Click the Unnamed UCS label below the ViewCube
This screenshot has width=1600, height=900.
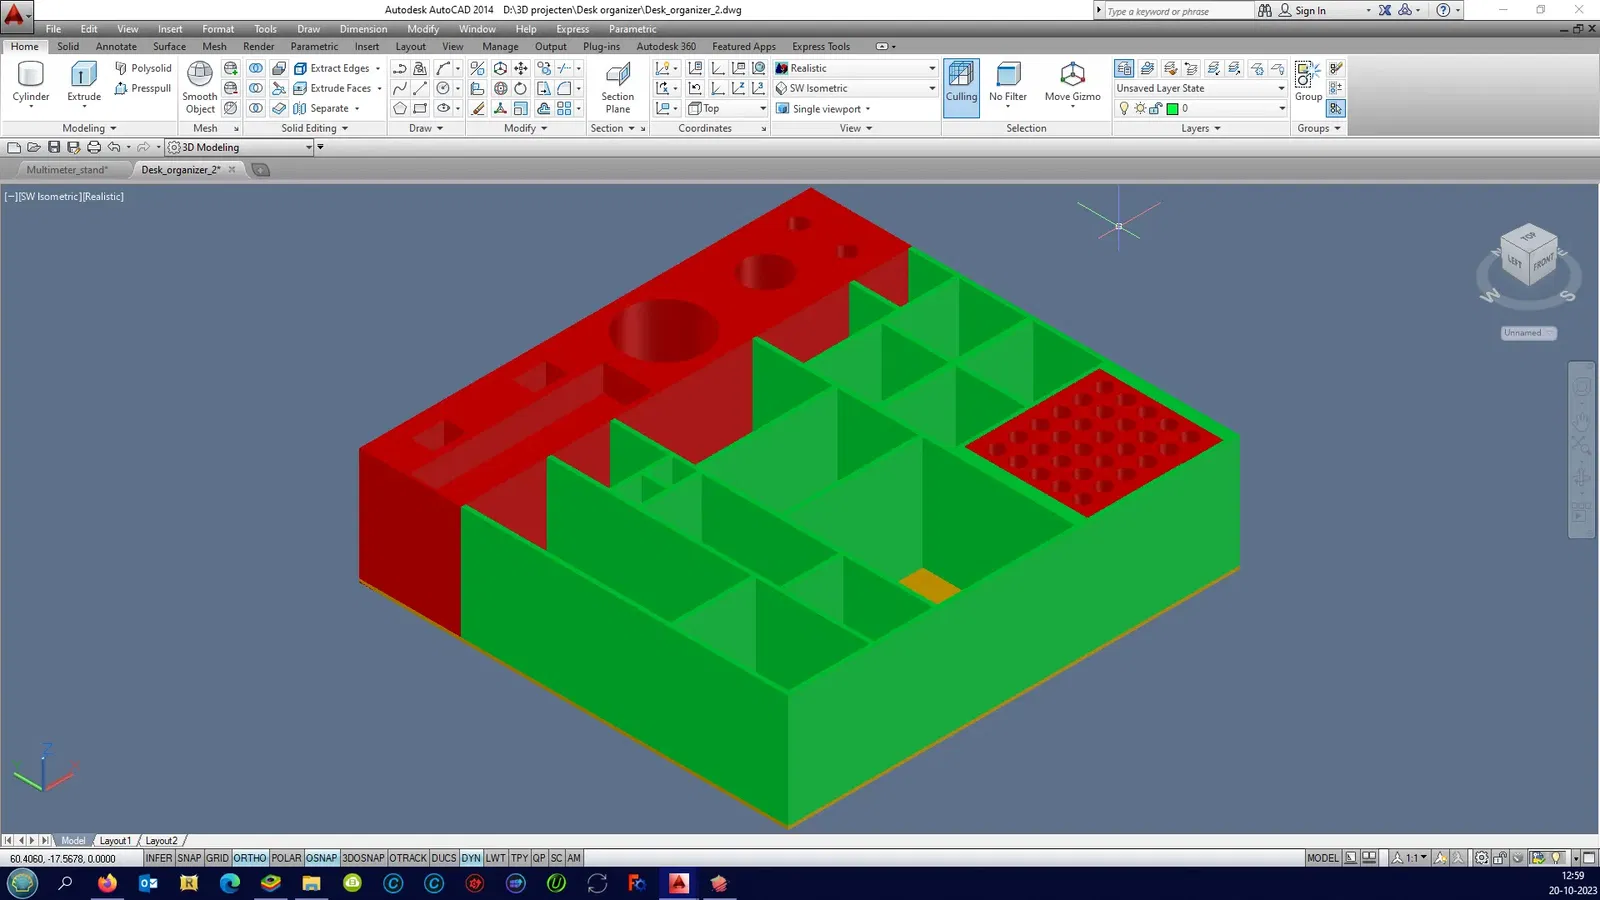pos(1527,333)
